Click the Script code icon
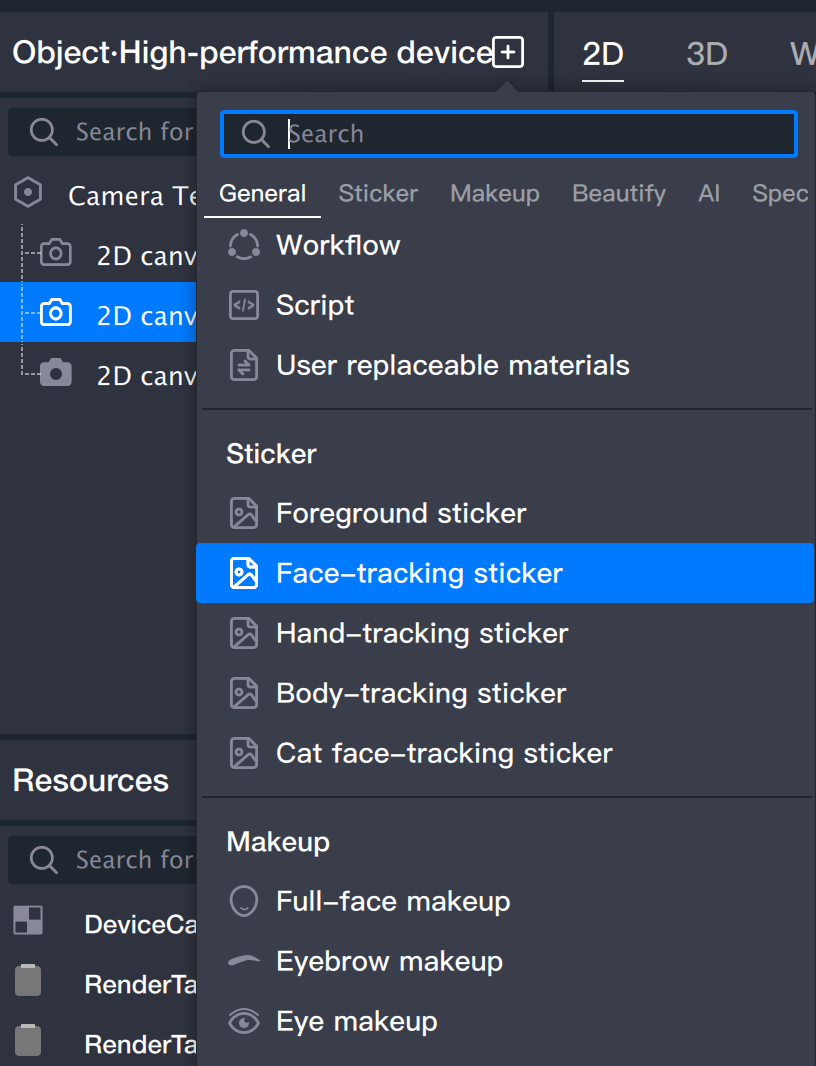The height and width of the screenshot is (1066, 816). [244, 305]
